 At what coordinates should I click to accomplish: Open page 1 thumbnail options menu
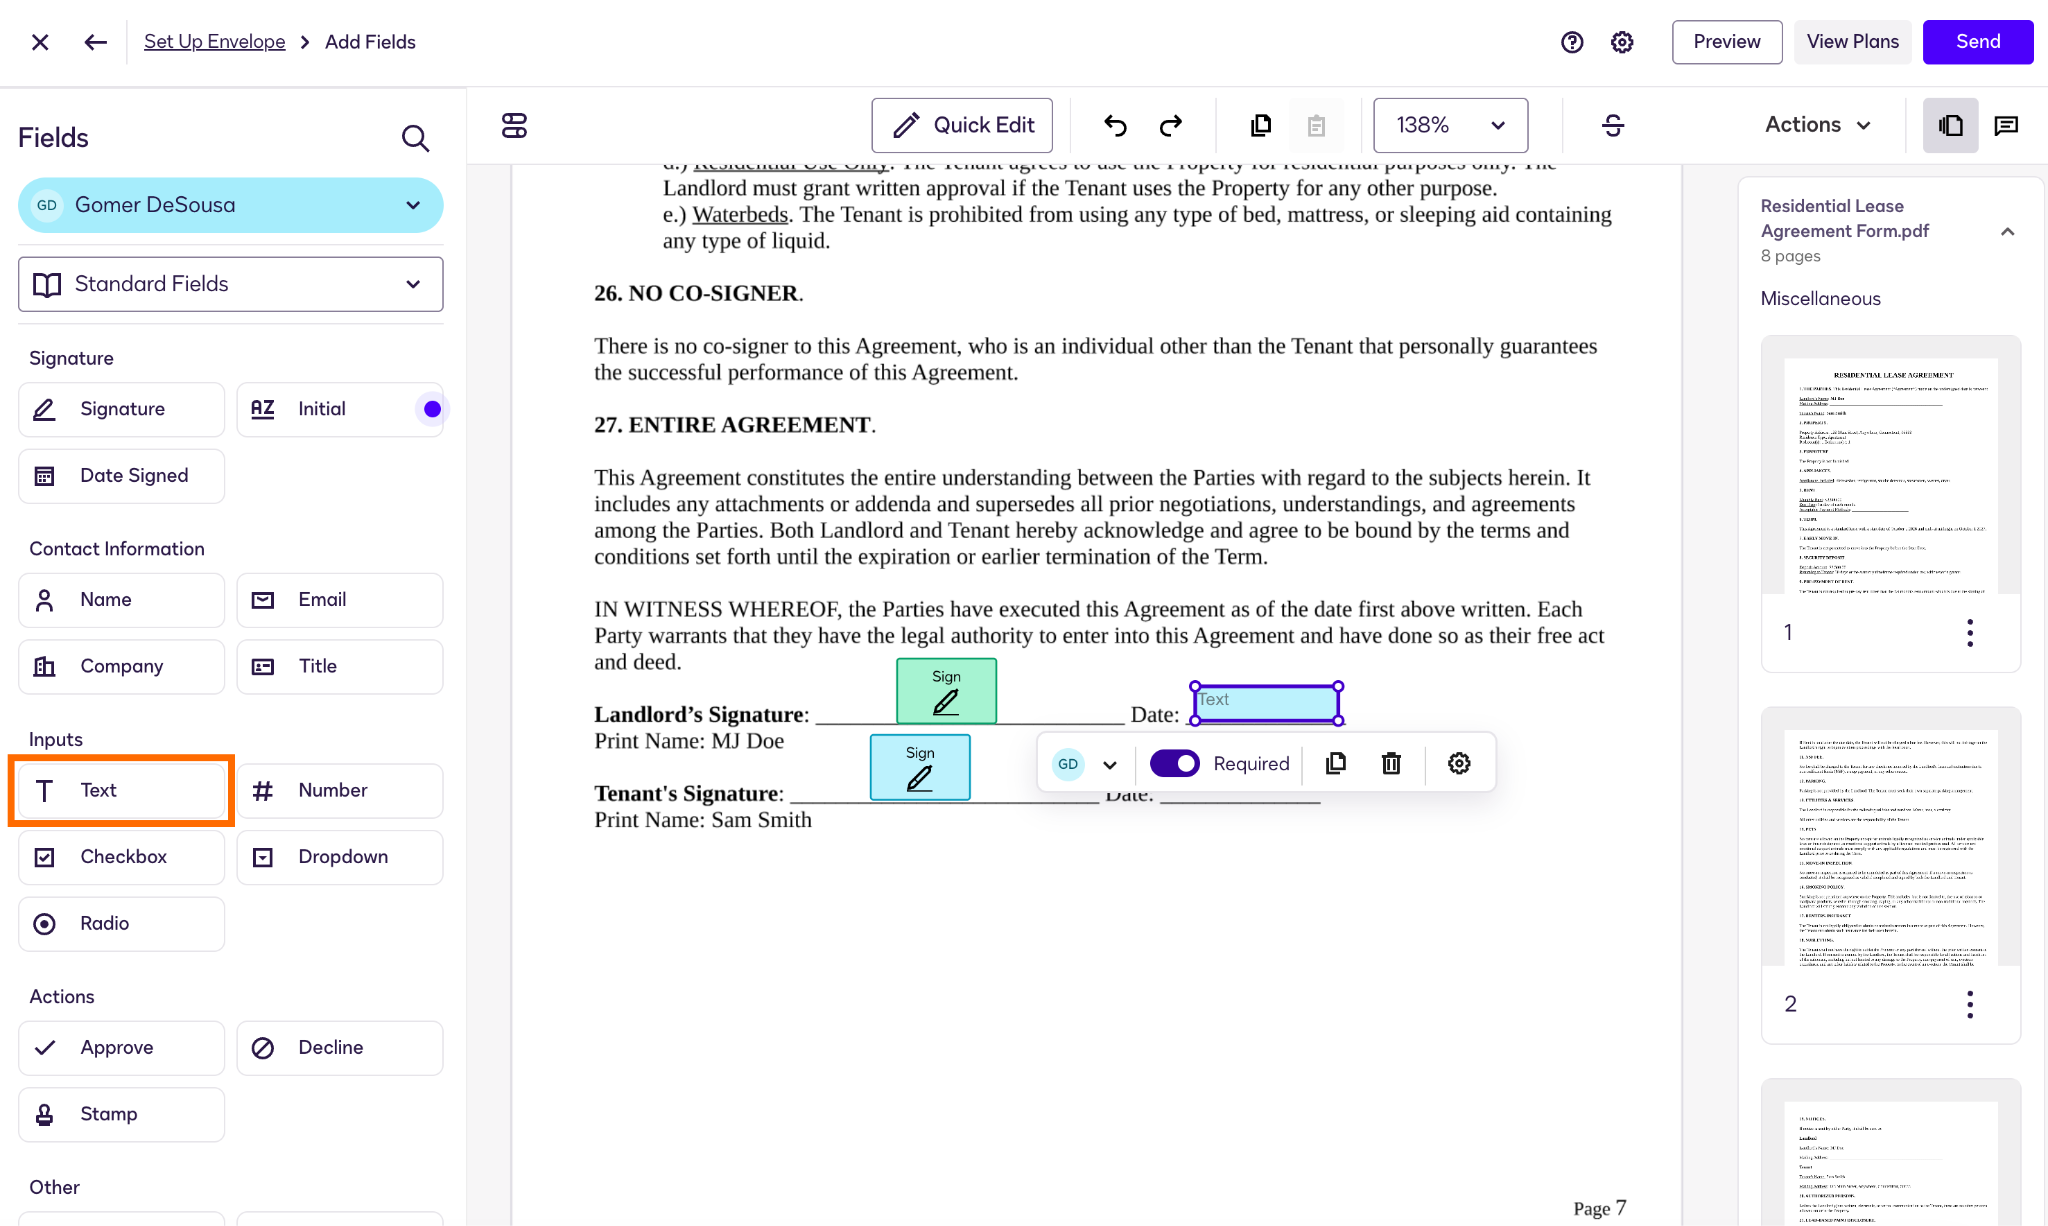(x=1970, y=633)
